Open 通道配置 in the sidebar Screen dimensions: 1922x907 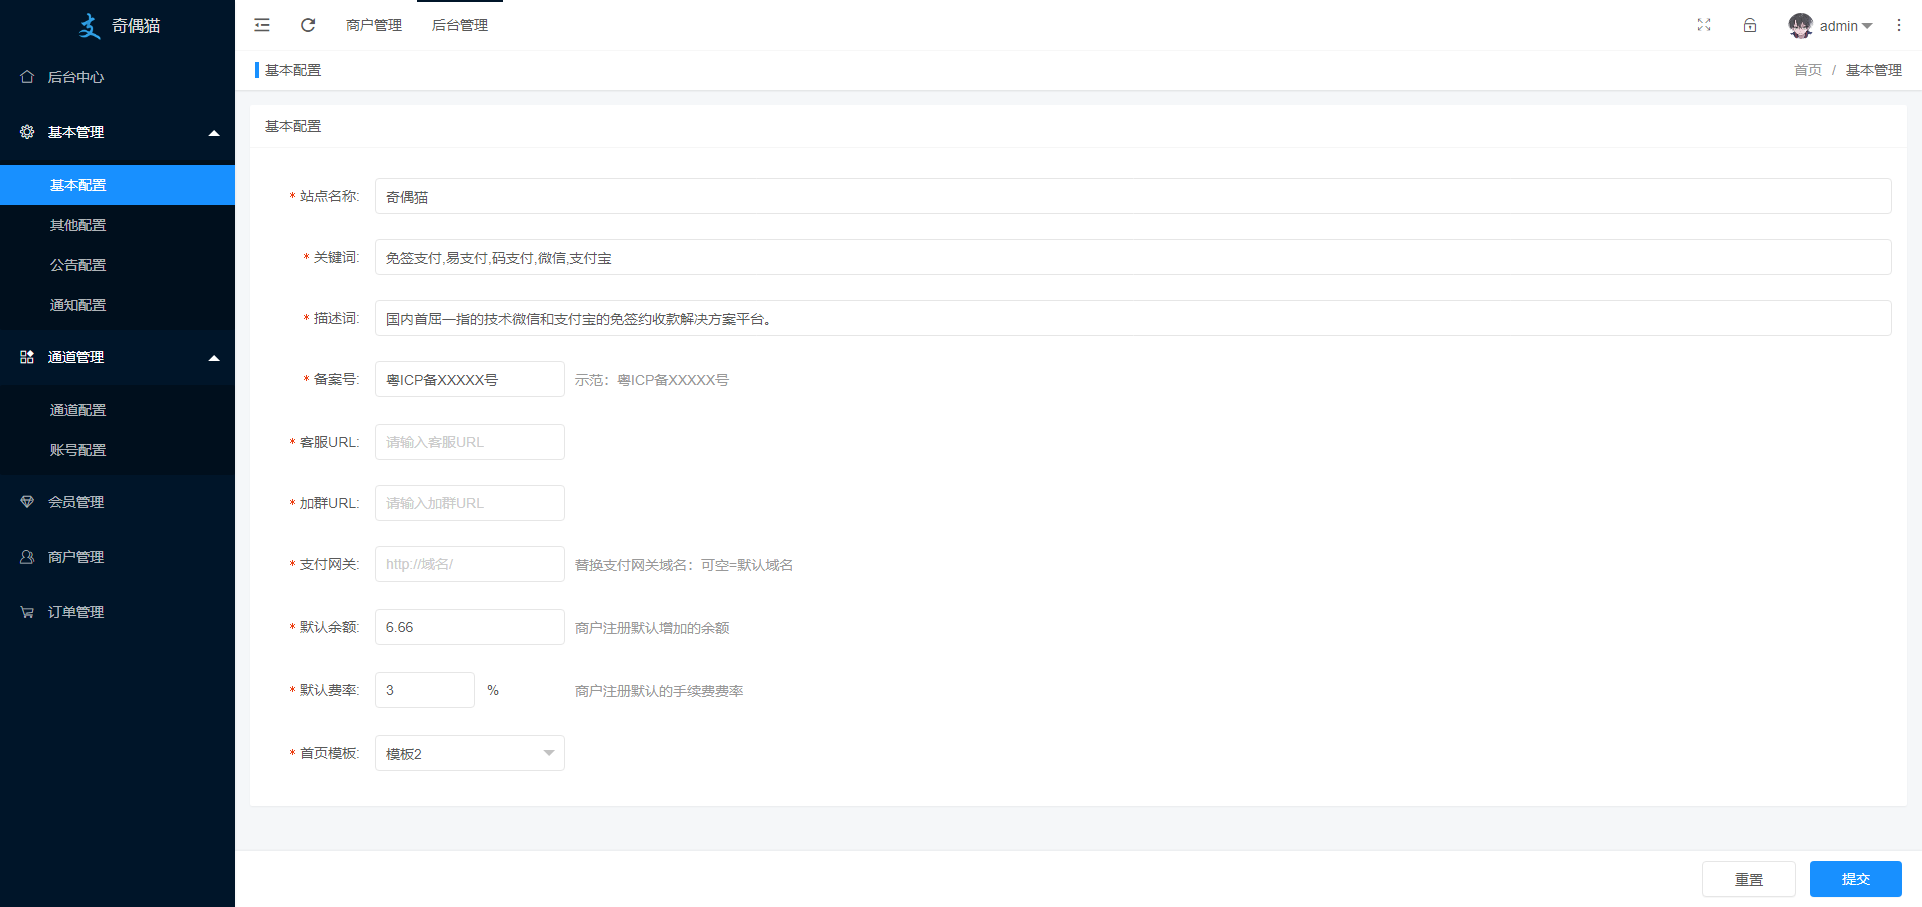tap(117, 410)
